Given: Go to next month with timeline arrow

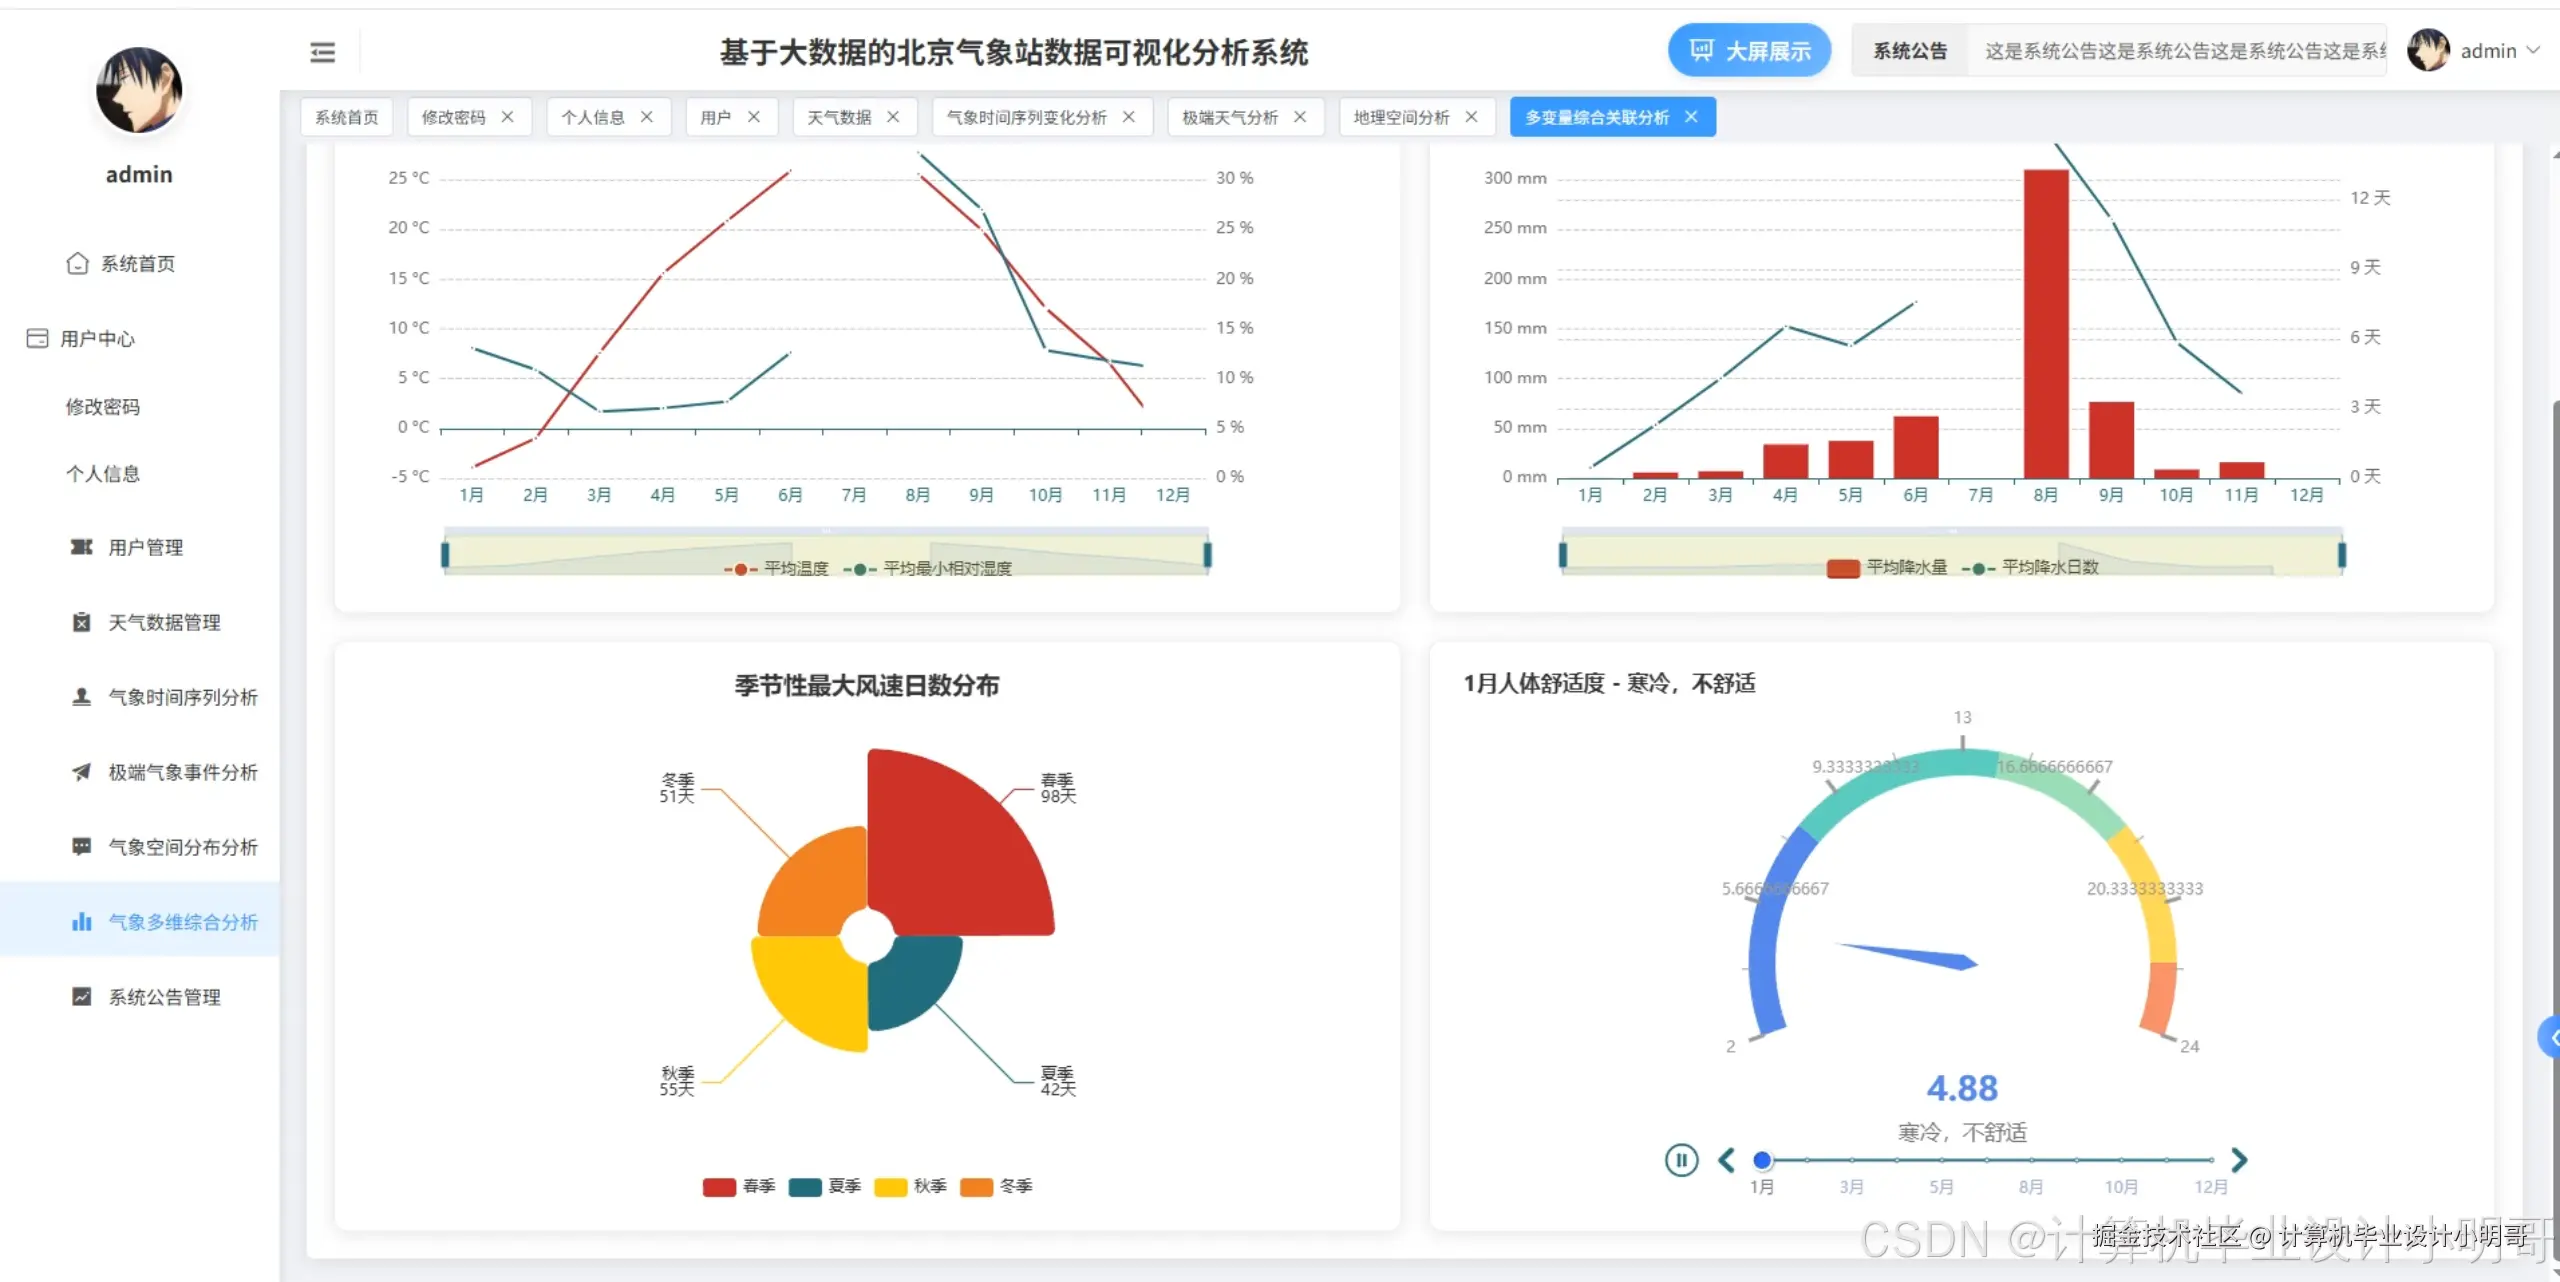Looking at the screenshot, I should pos(2239,1160).
